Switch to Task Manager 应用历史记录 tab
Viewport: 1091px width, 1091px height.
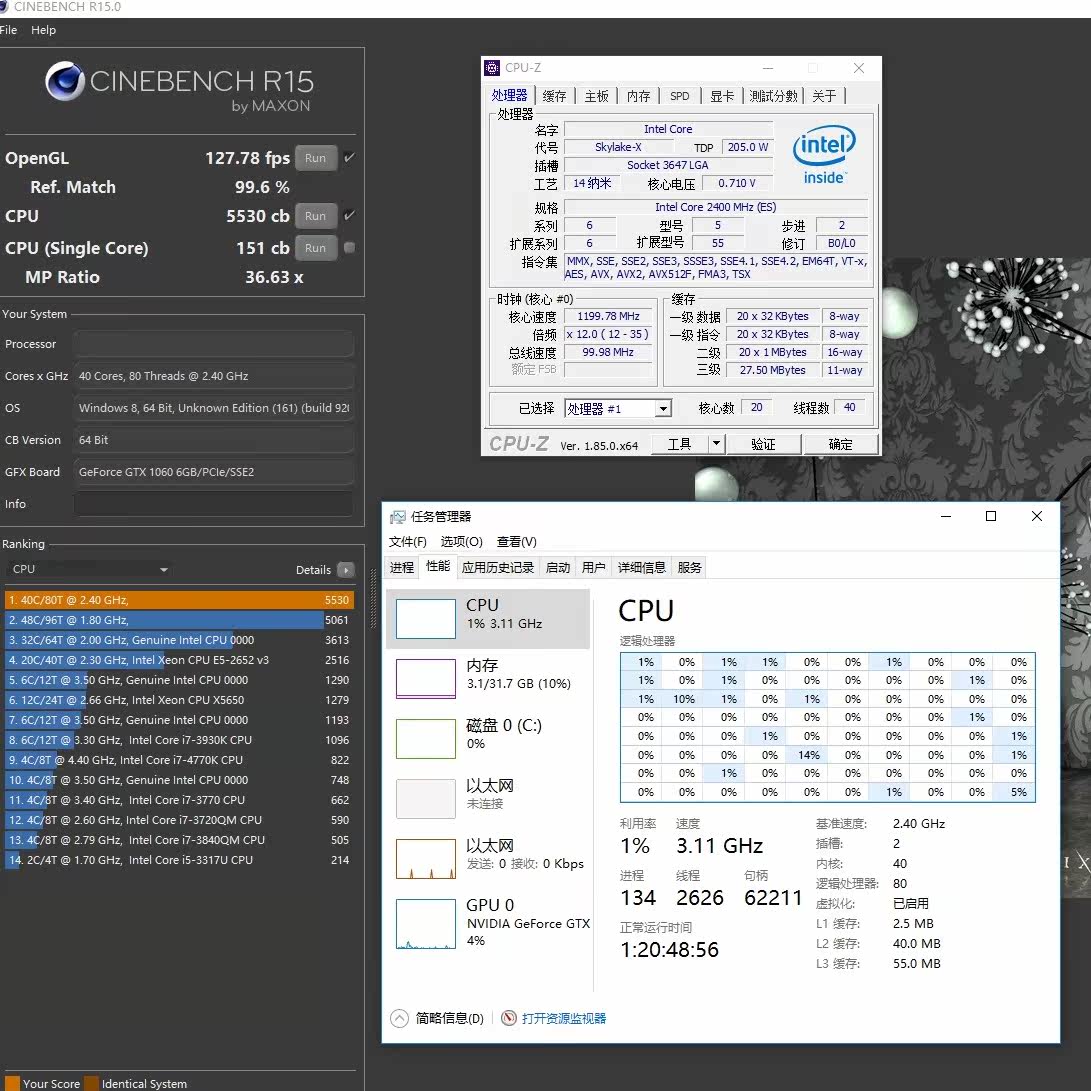click(497, 568)
